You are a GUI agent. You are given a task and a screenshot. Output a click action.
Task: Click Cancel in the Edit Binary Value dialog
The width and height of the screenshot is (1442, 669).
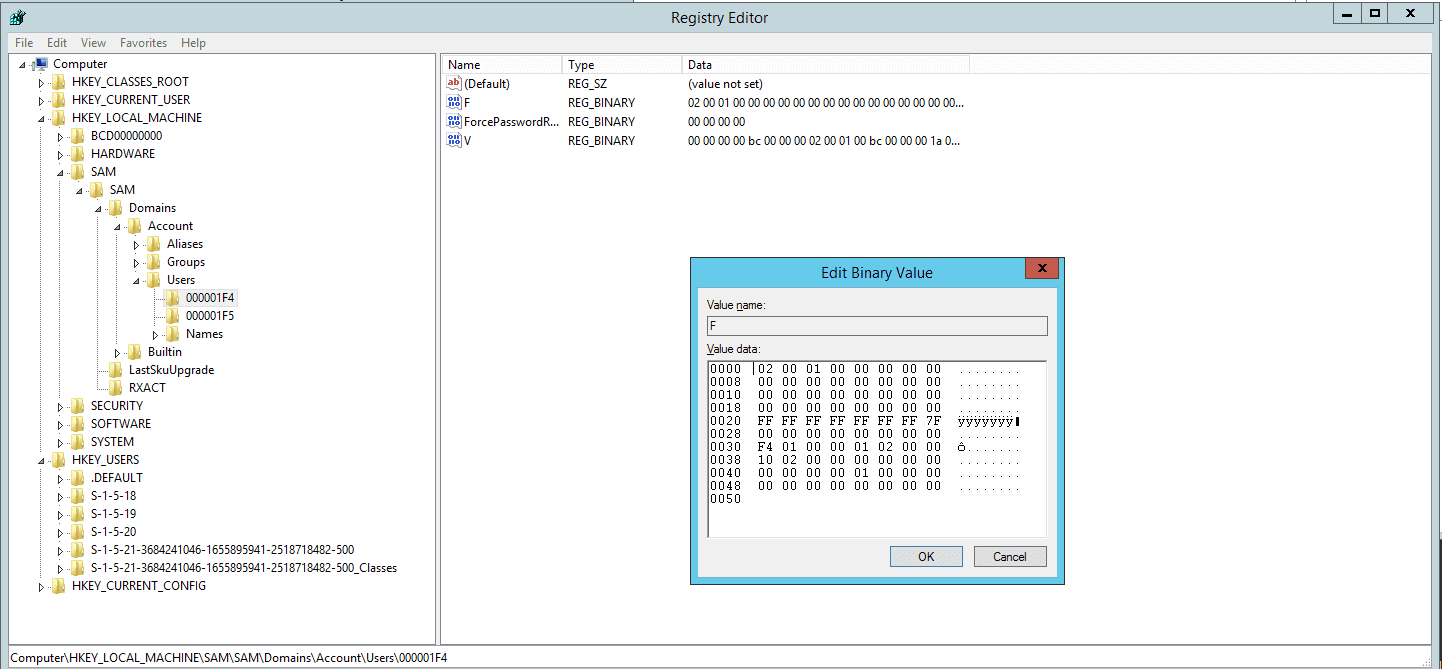coord(1010,556)
